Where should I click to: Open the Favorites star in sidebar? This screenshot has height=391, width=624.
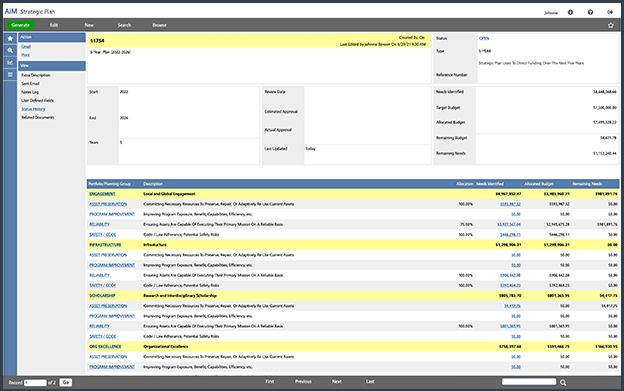[x=10, y=39]
